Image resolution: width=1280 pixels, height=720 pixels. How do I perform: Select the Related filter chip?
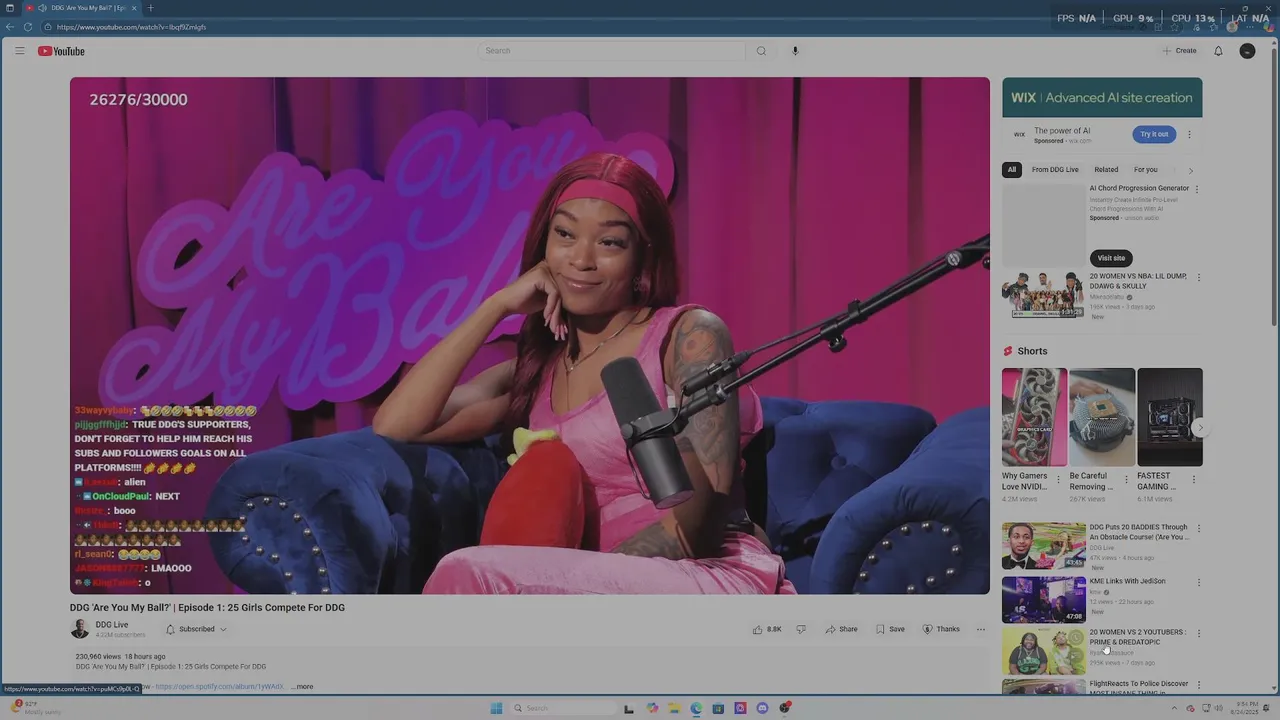pos(1106,170)
